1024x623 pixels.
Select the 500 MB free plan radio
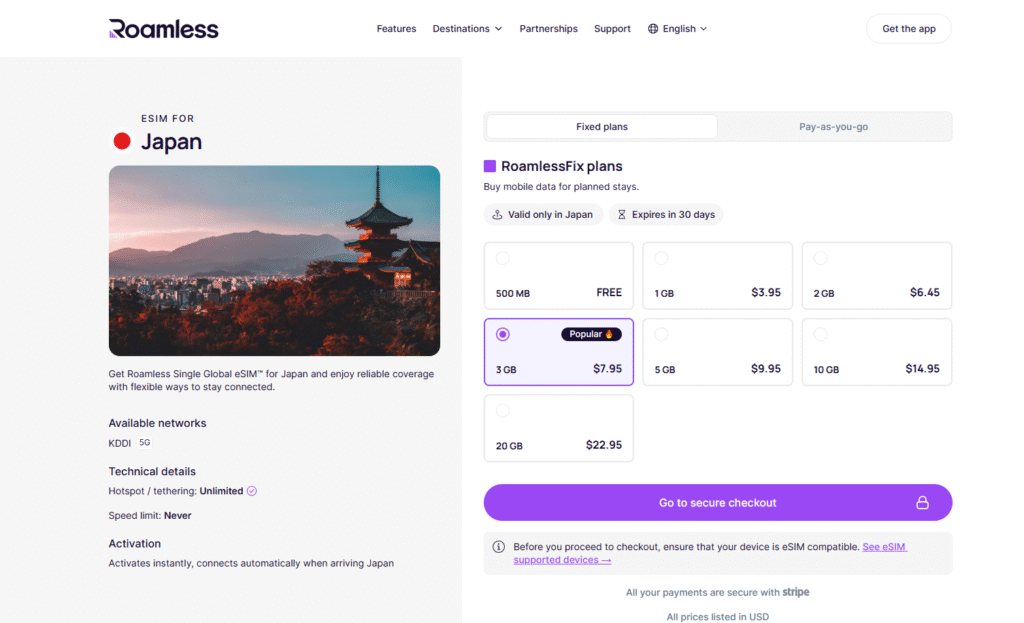[x=503, y=258]
